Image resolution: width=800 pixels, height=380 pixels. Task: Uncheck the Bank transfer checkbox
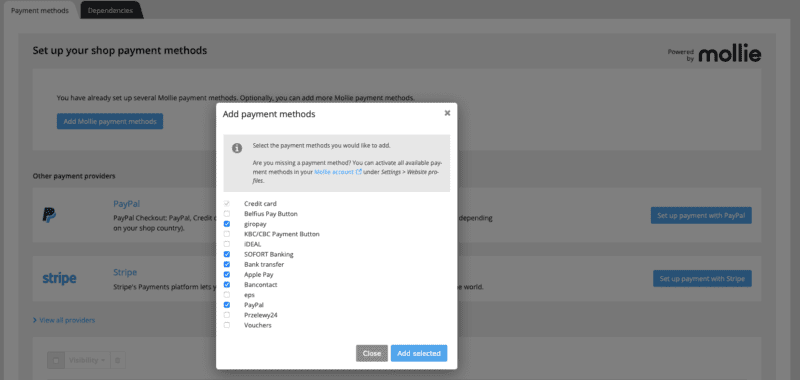tap(227, 264)
